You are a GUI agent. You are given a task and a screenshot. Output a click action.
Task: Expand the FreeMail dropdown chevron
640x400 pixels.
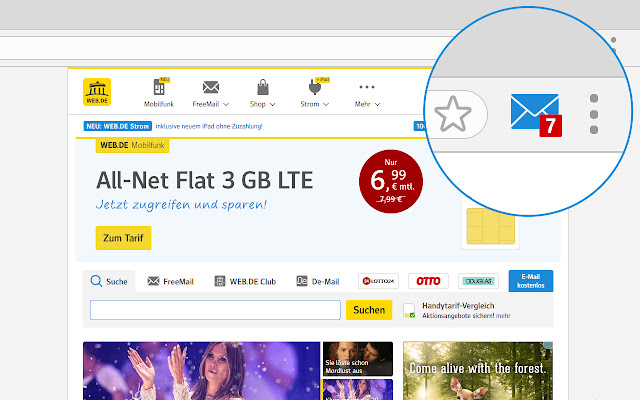click(226, 104)
